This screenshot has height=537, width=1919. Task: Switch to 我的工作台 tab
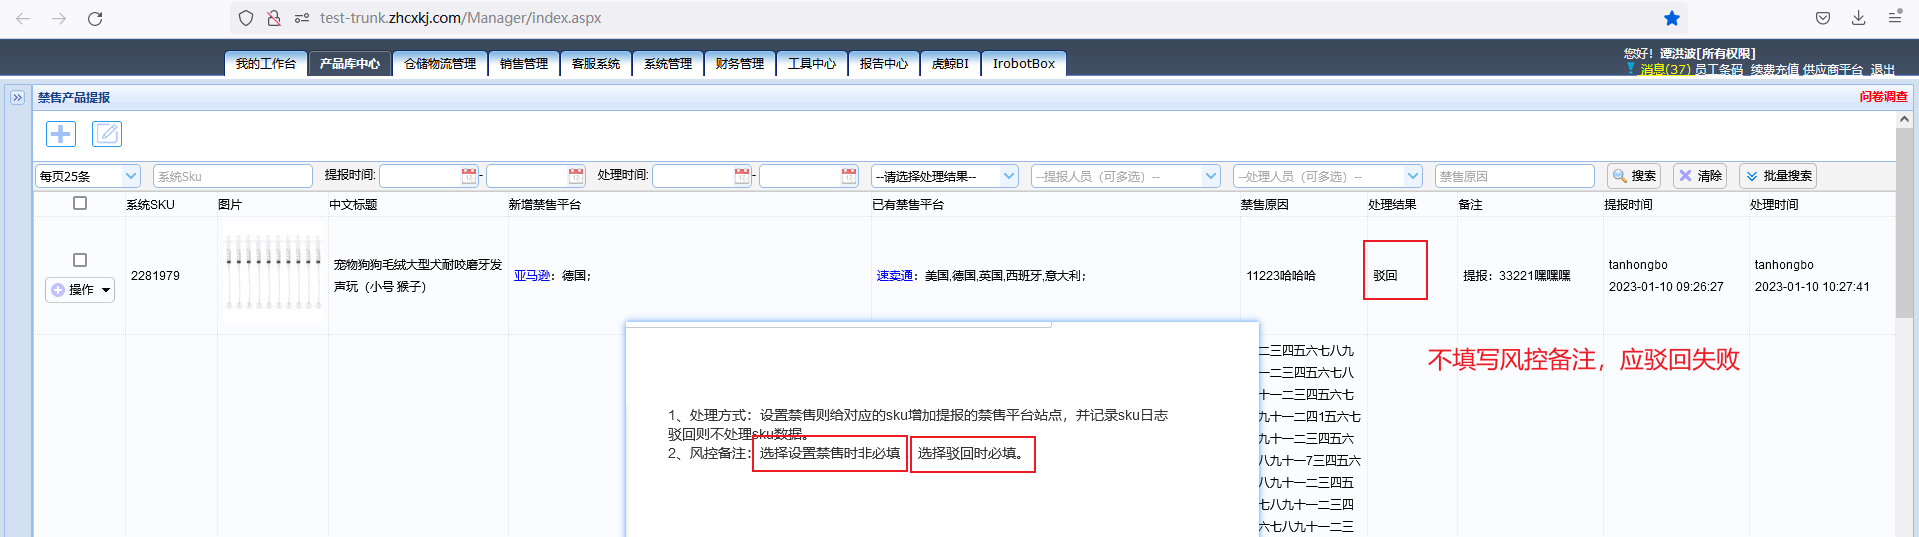click(x=265, y=63)
